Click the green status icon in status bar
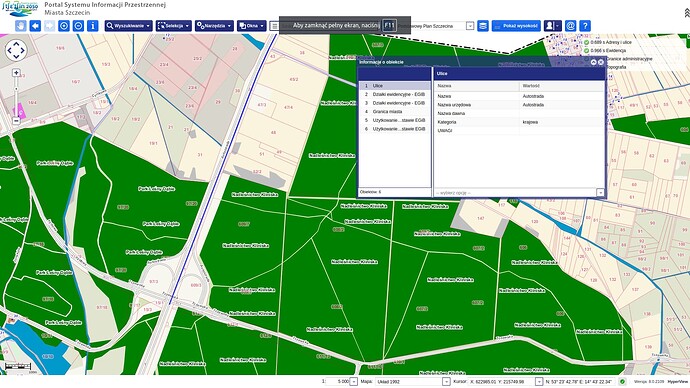This screenshot has width=690, height=388. tap(622, 382)
